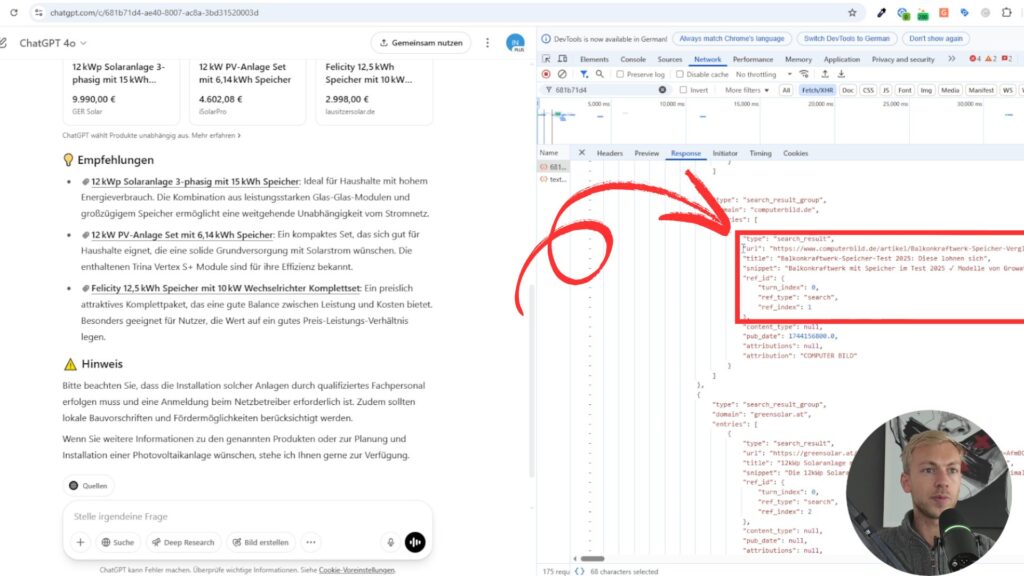The width and height of the screenshot is (1024, 576).
Task: Toggle the Font request filter
Action: pyautogui.click(x=904, y=90)
